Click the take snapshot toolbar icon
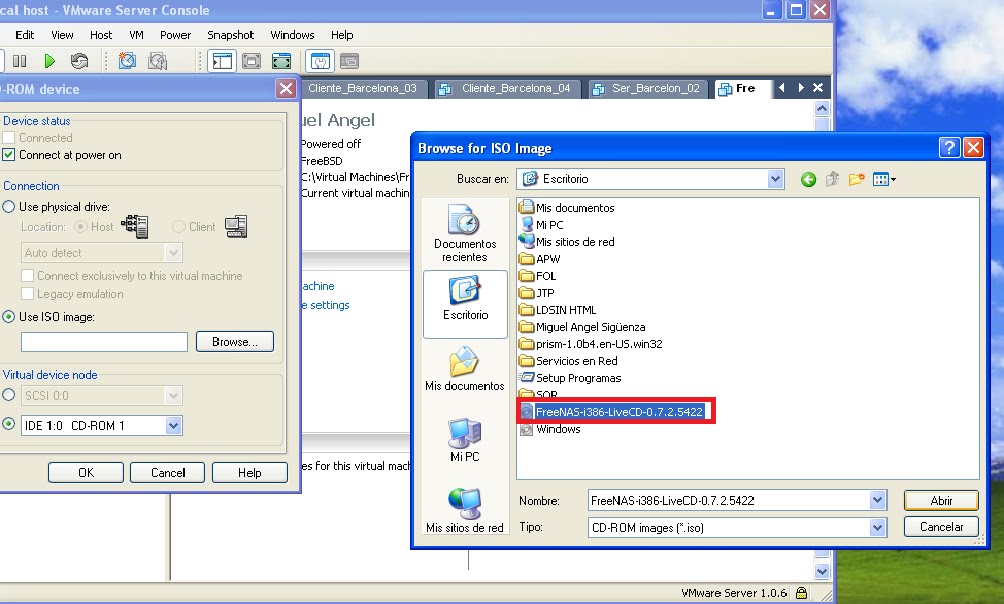Viewport: 1004px width, 604px height. tap(127, 61)
